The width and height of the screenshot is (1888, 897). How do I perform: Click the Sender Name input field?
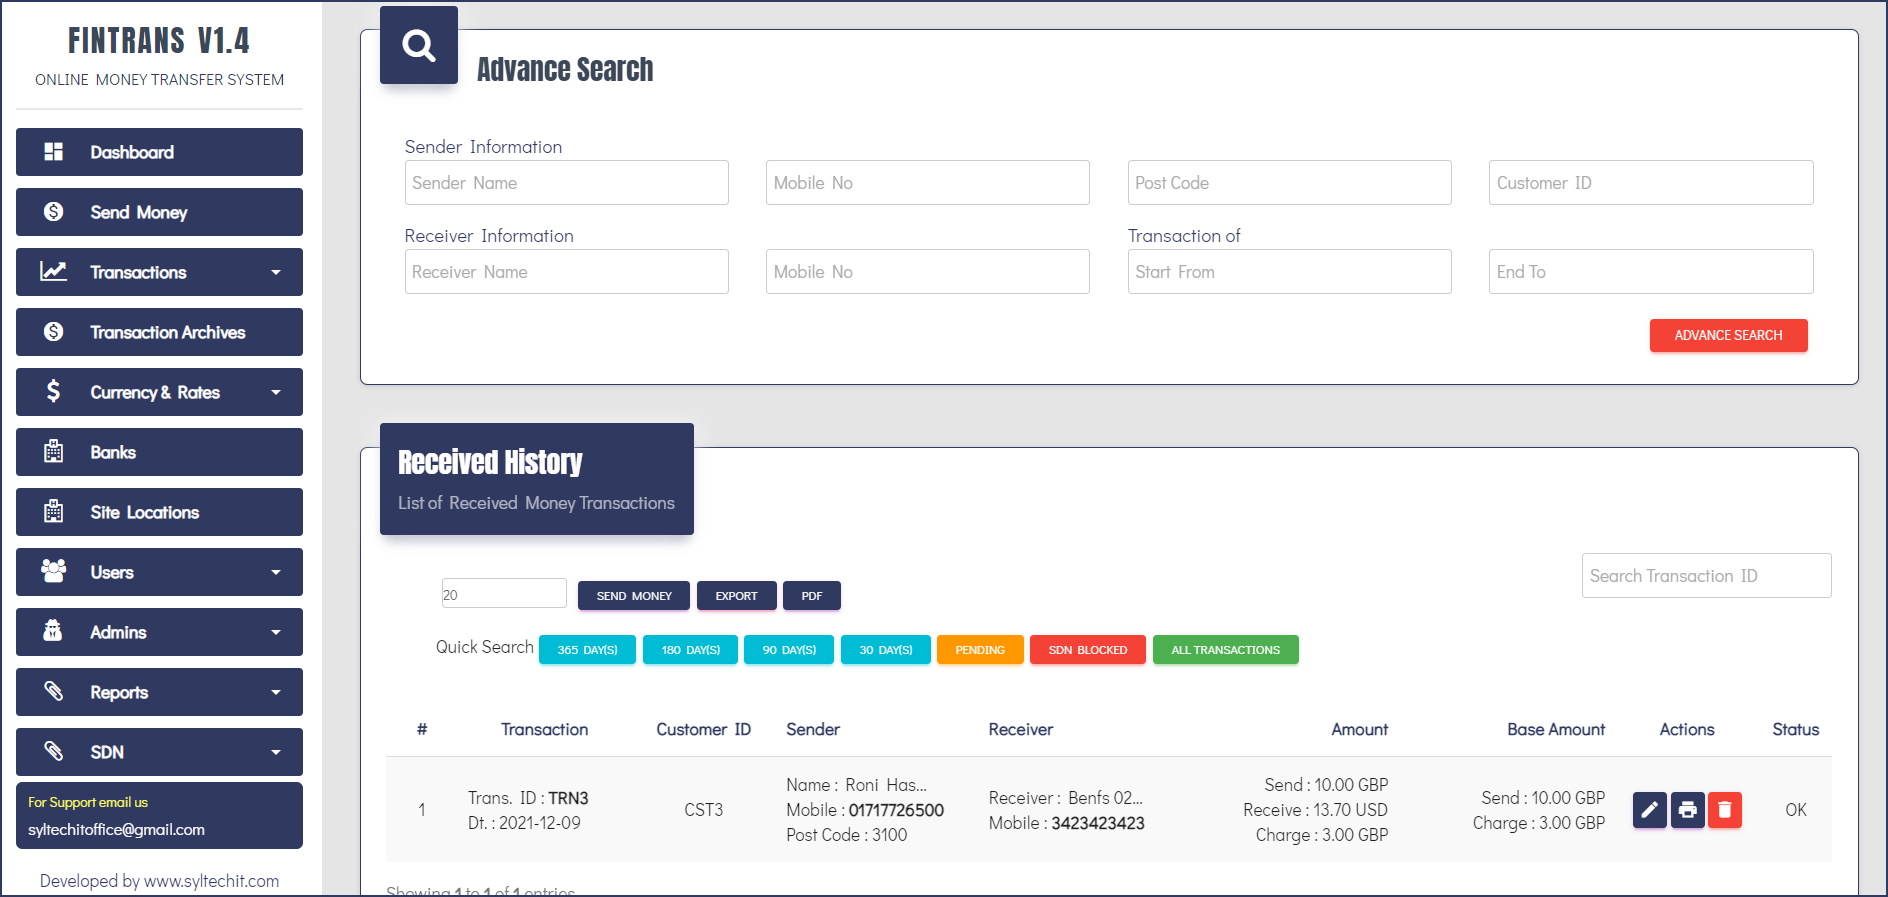pyautogui.click(x=566, y=183)
